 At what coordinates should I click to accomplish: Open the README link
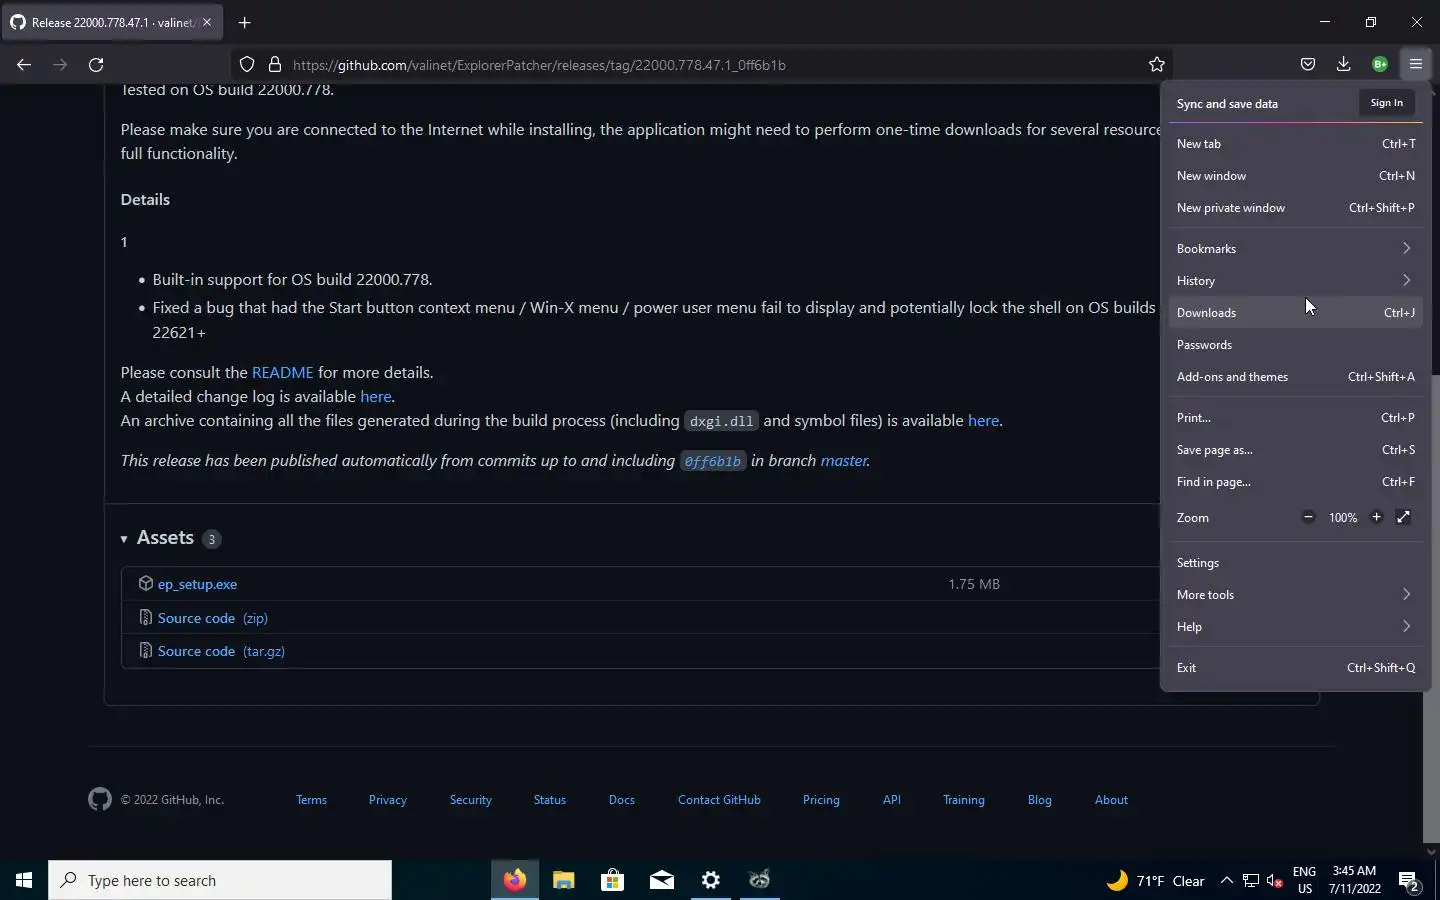point(282,372)
